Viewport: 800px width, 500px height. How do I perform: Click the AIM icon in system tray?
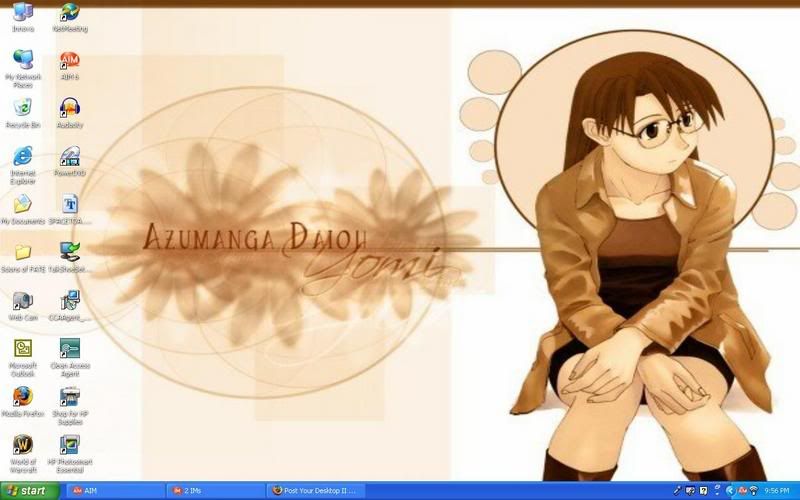(743, 491)
